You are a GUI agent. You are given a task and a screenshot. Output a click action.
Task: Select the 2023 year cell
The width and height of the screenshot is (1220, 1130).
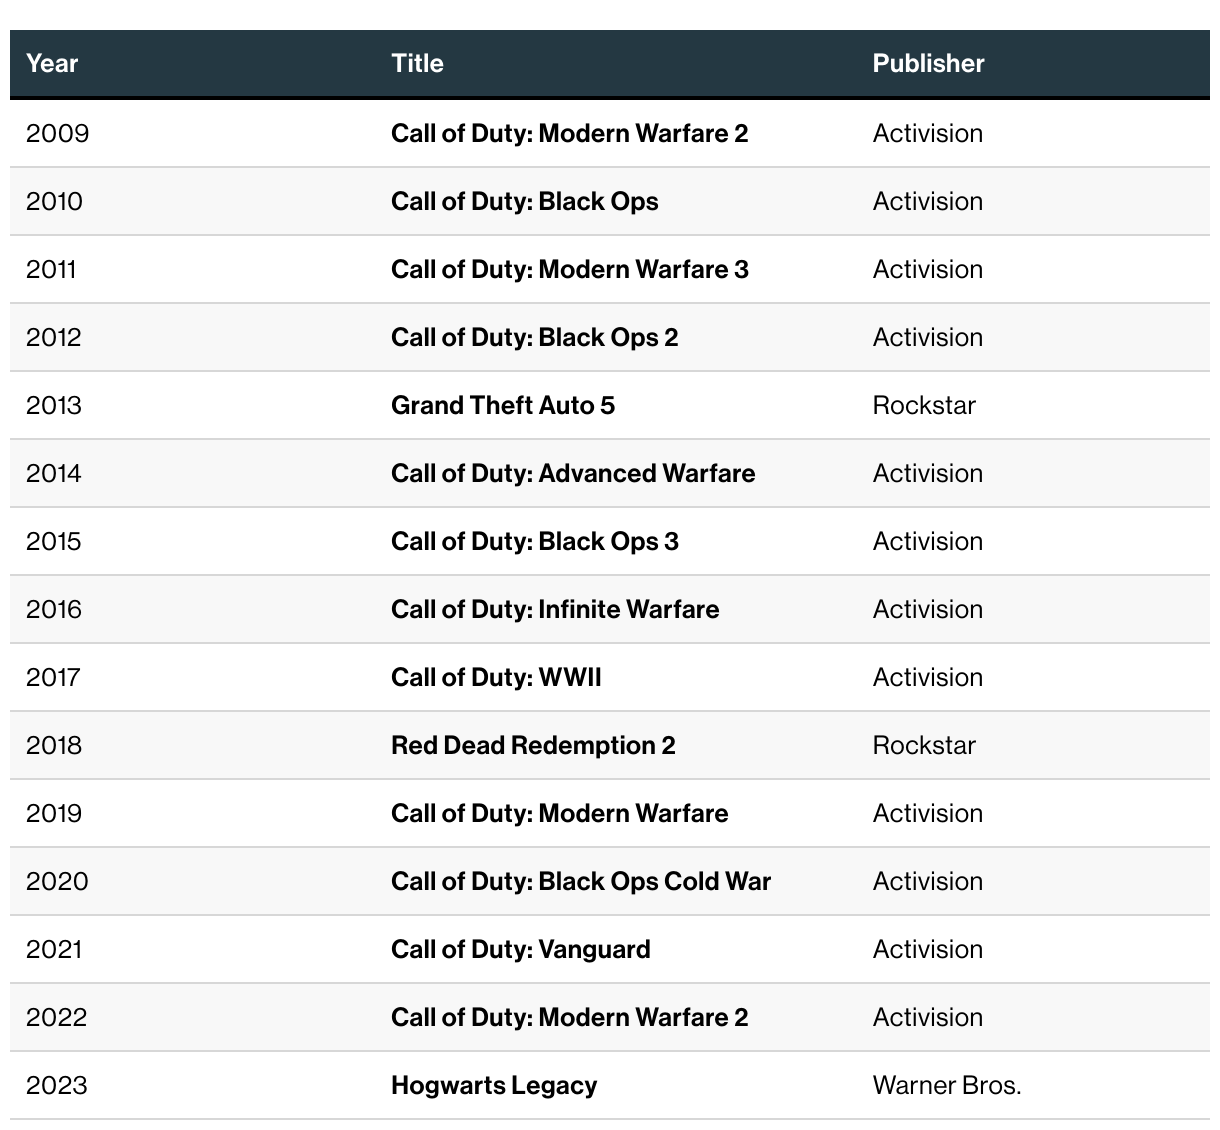(57, 1085)
